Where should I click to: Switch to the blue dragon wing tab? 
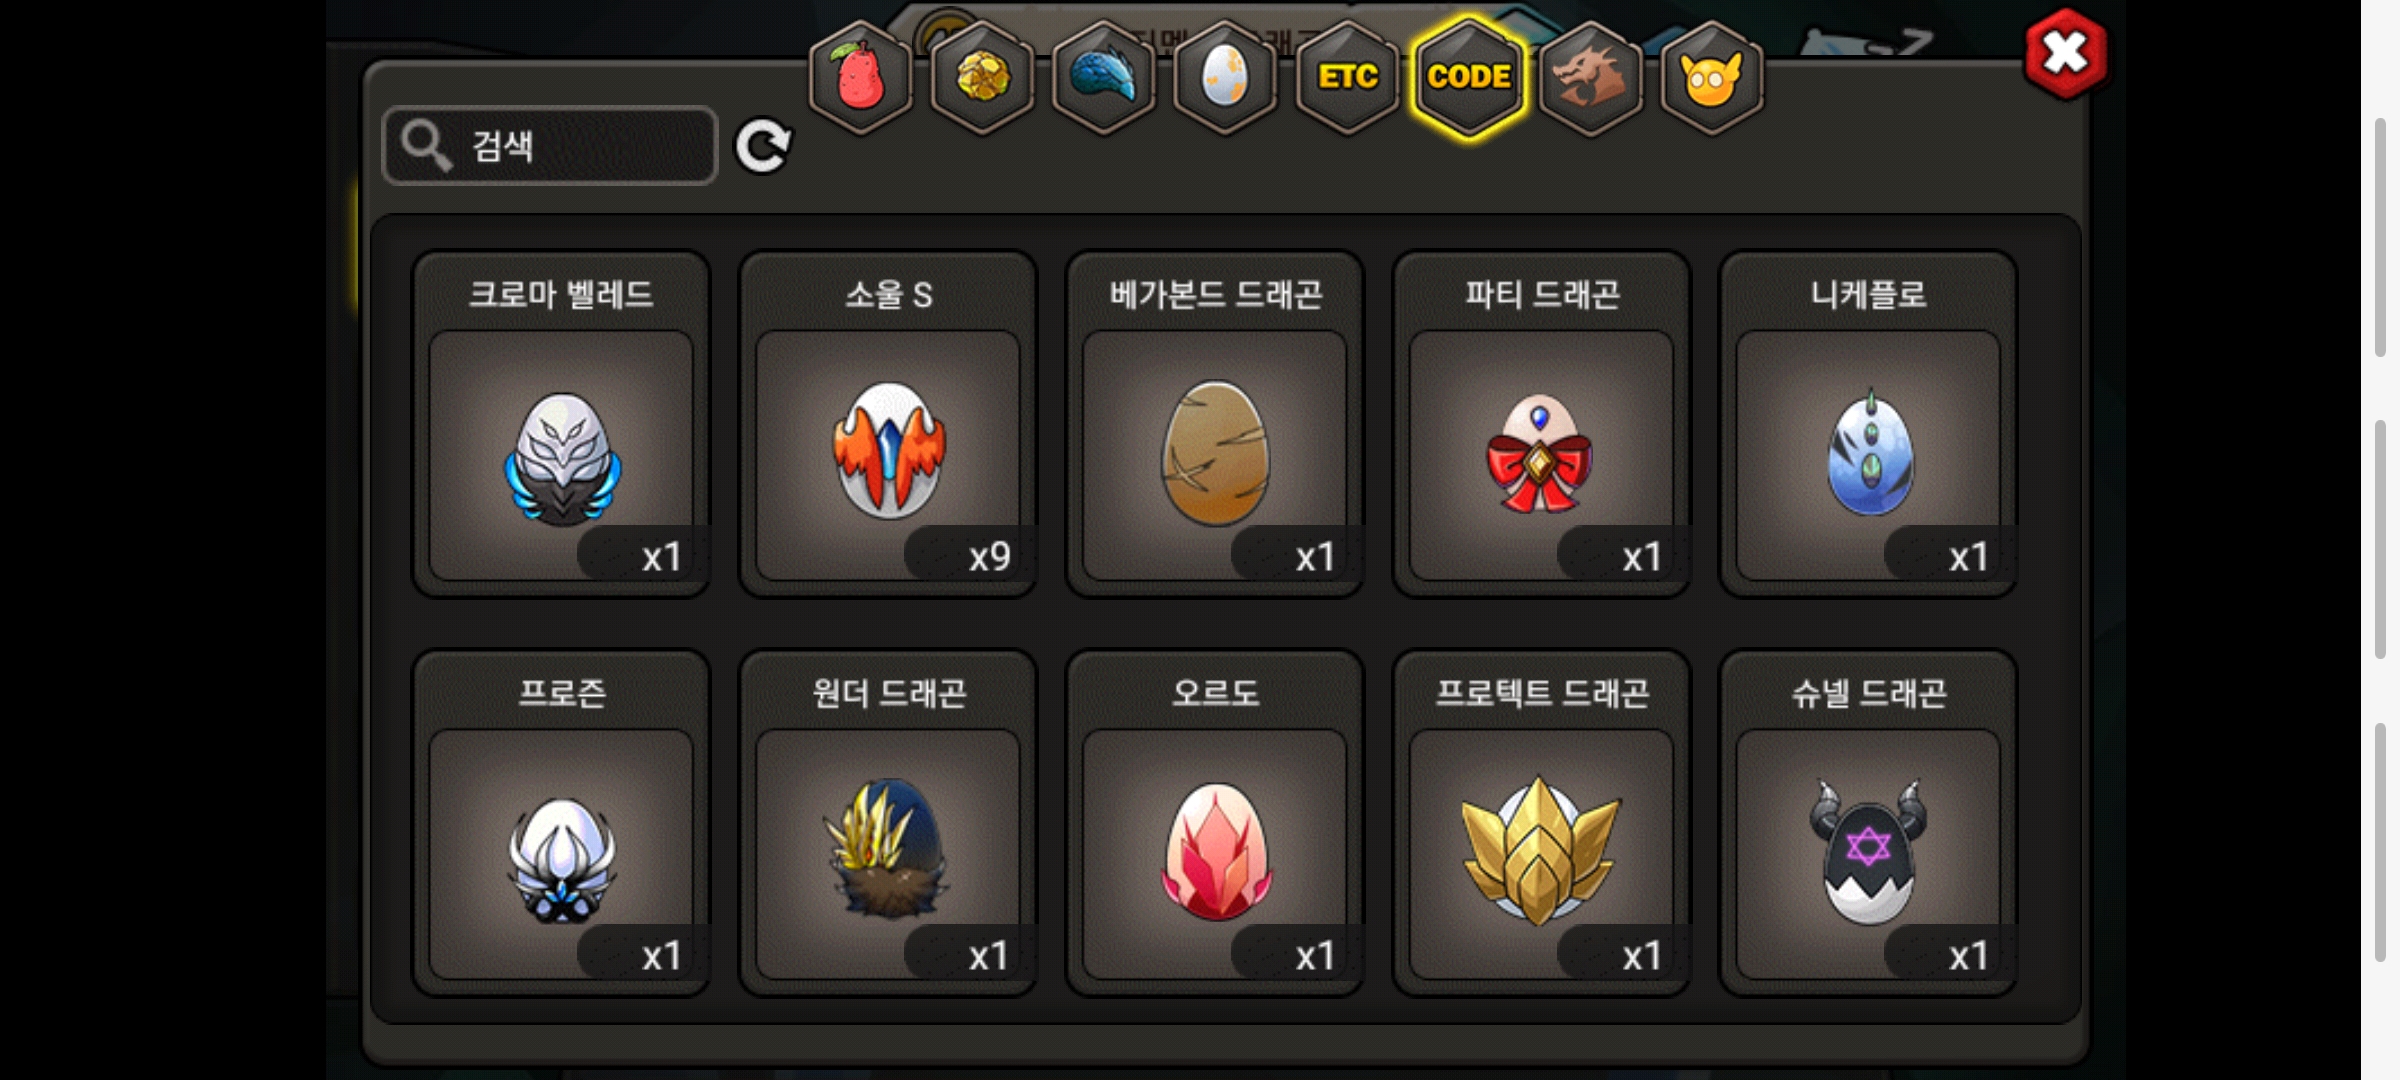(1104, 77)
